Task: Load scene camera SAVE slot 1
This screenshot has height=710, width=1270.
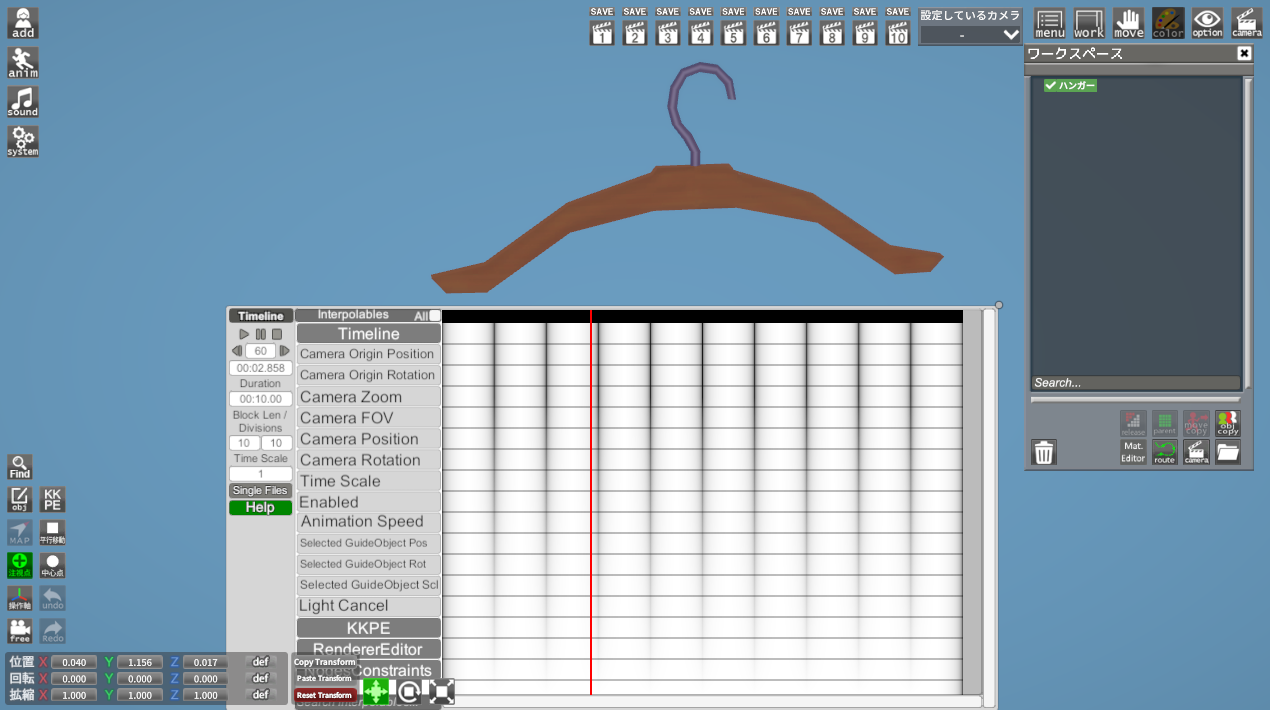Action: 602,33
